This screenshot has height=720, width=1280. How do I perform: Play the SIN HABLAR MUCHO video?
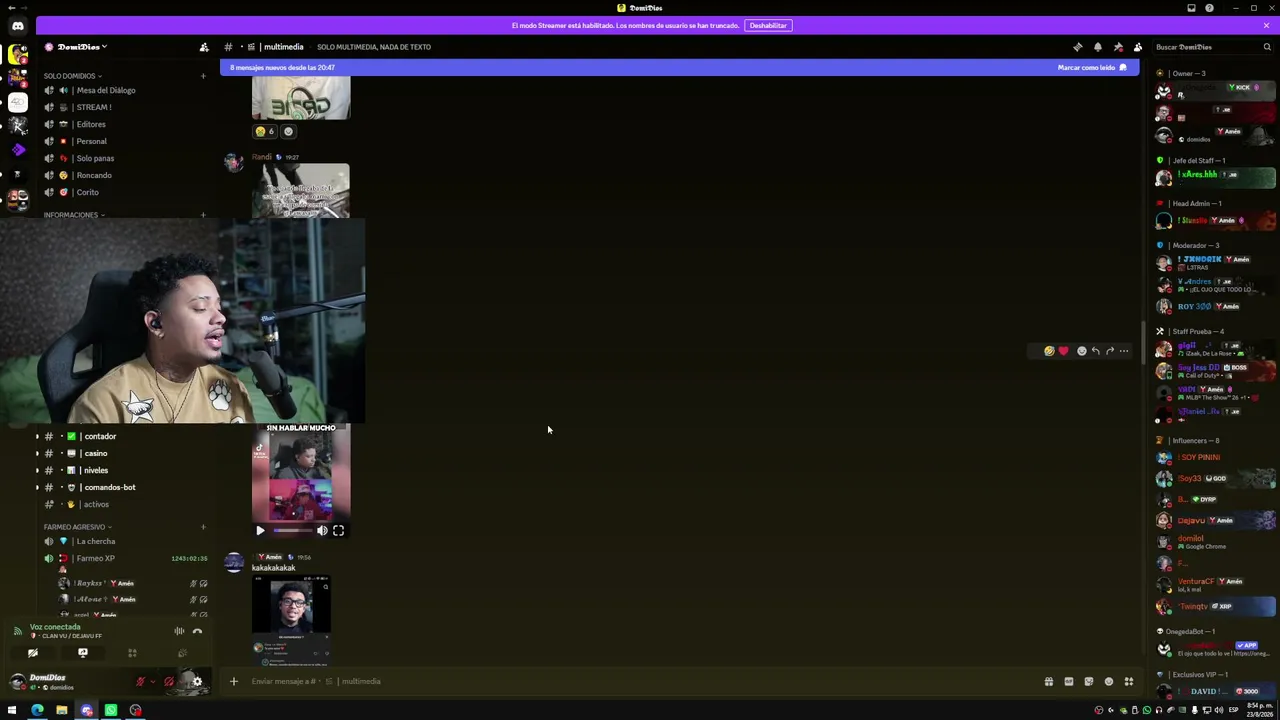(x=260, y=531)
